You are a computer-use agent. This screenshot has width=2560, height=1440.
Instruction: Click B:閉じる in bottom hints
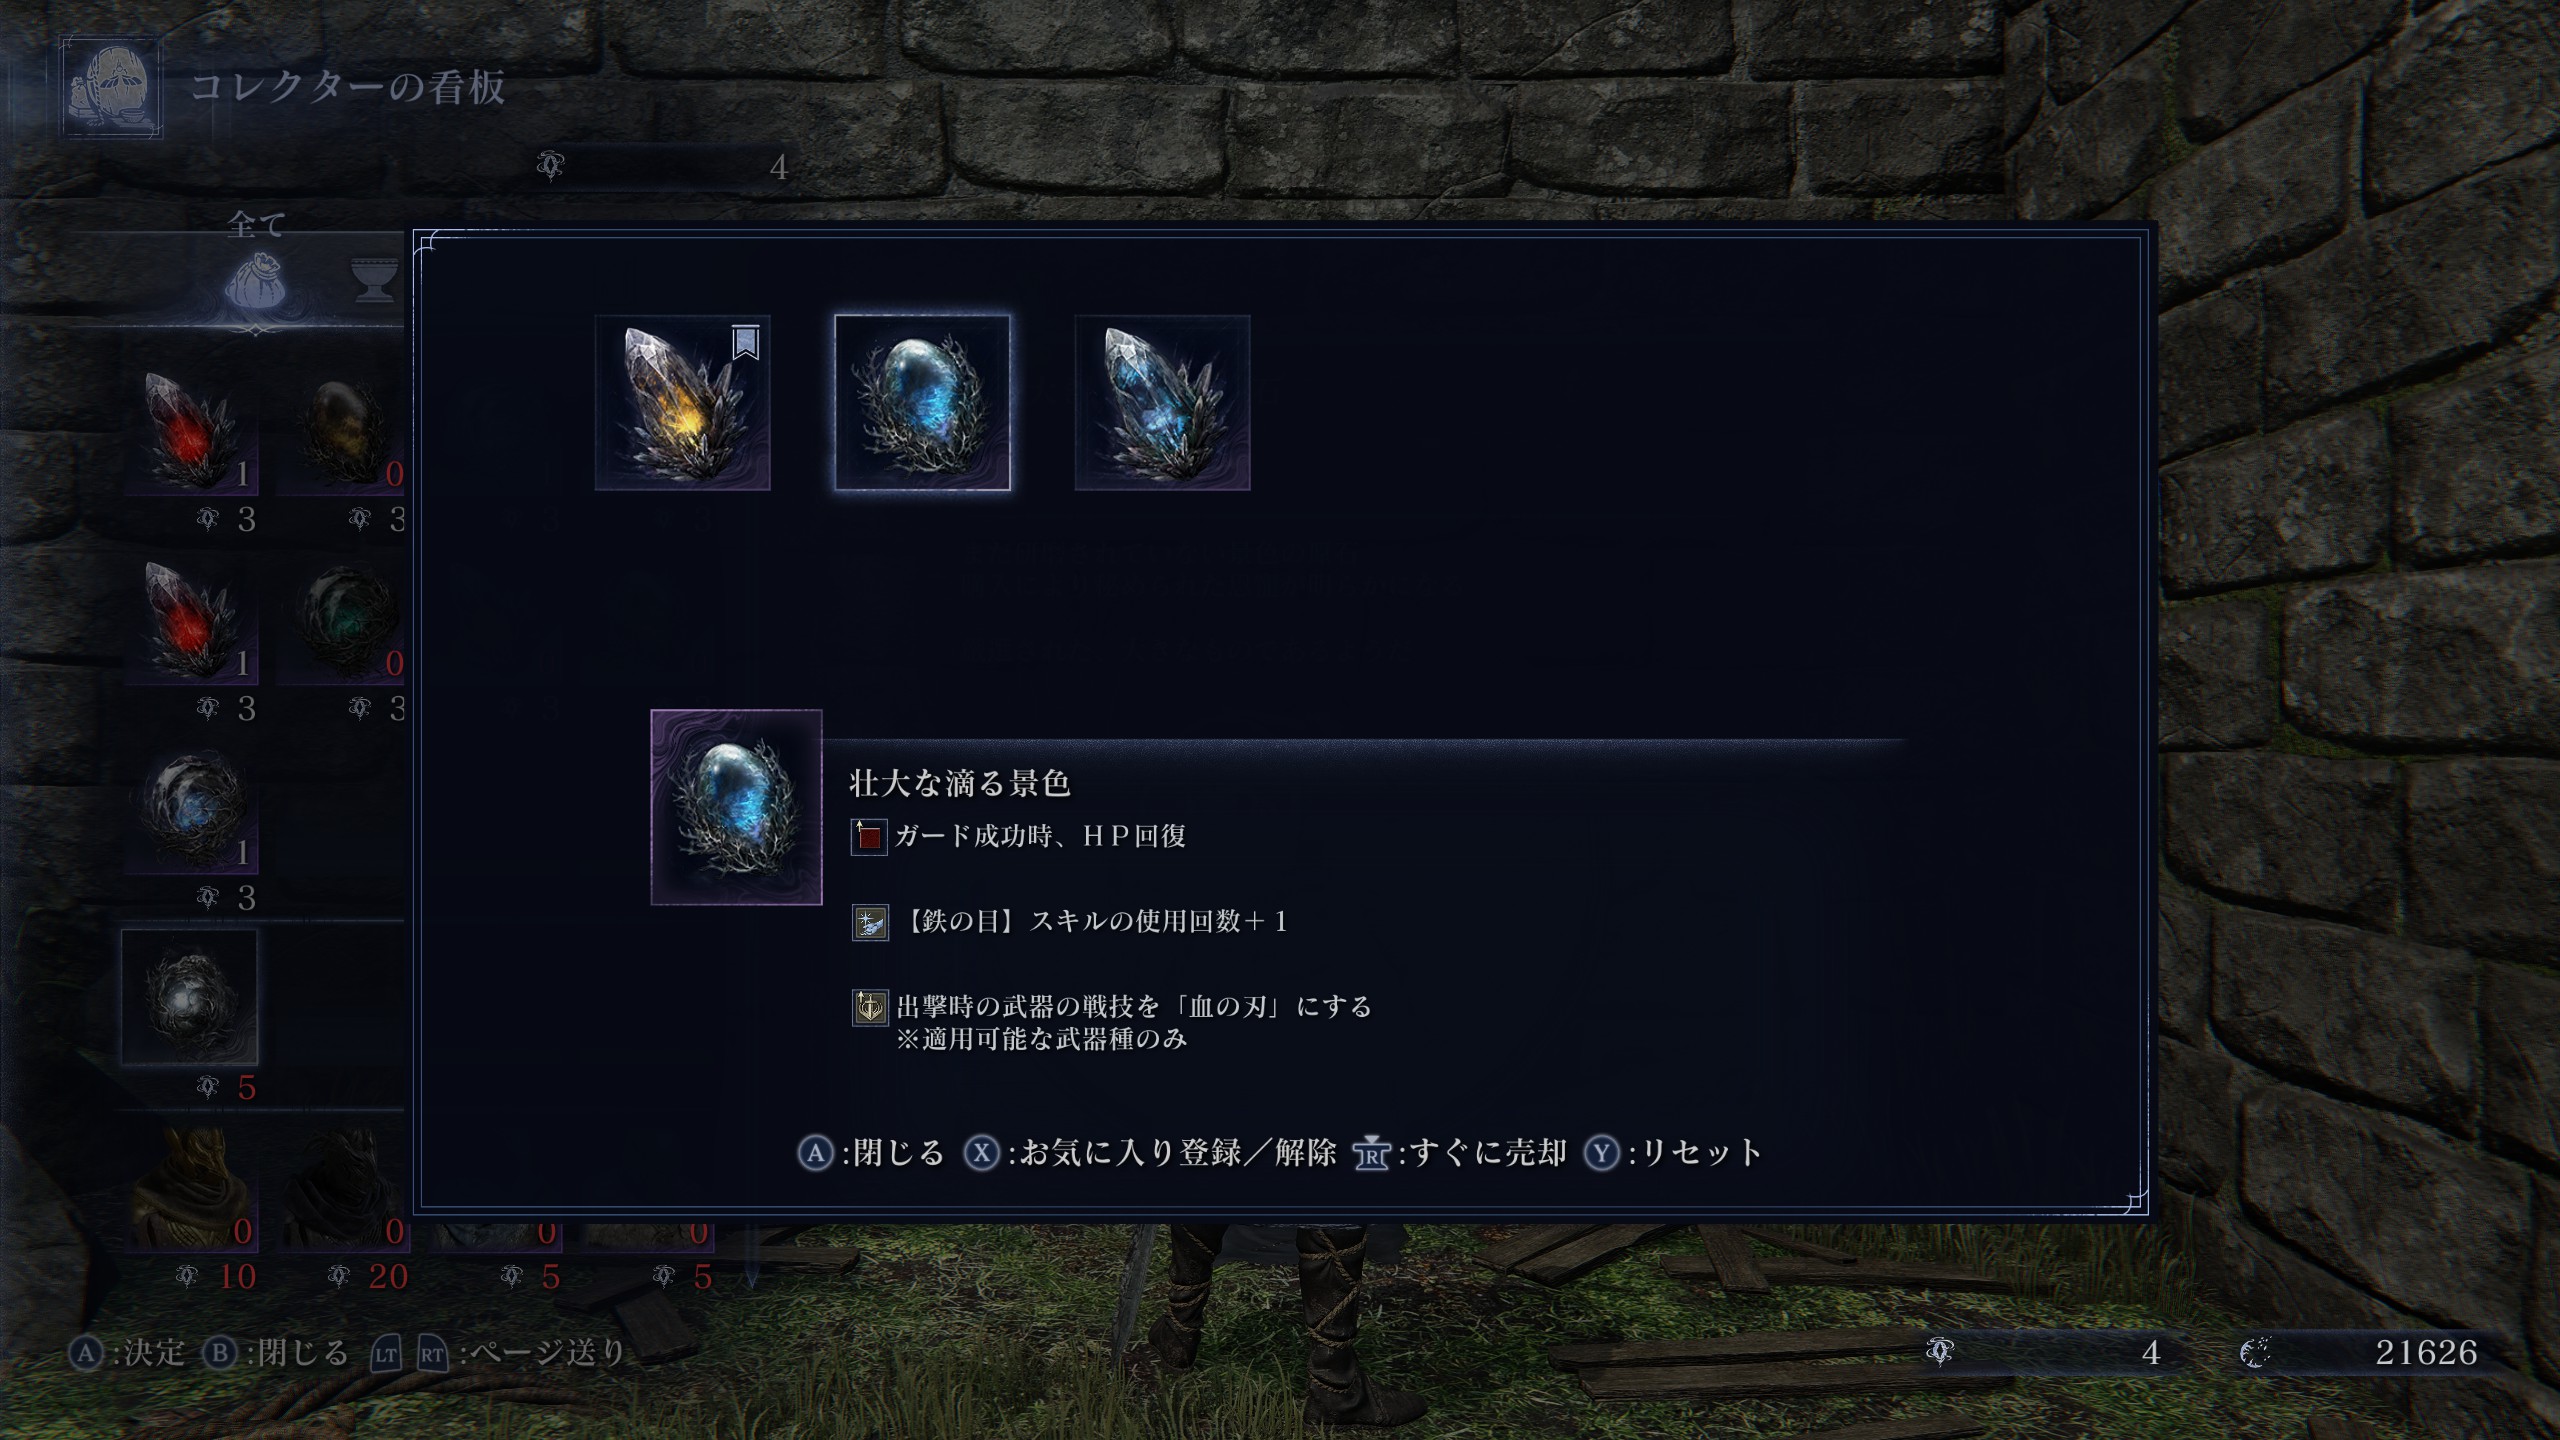point(276,1354)
